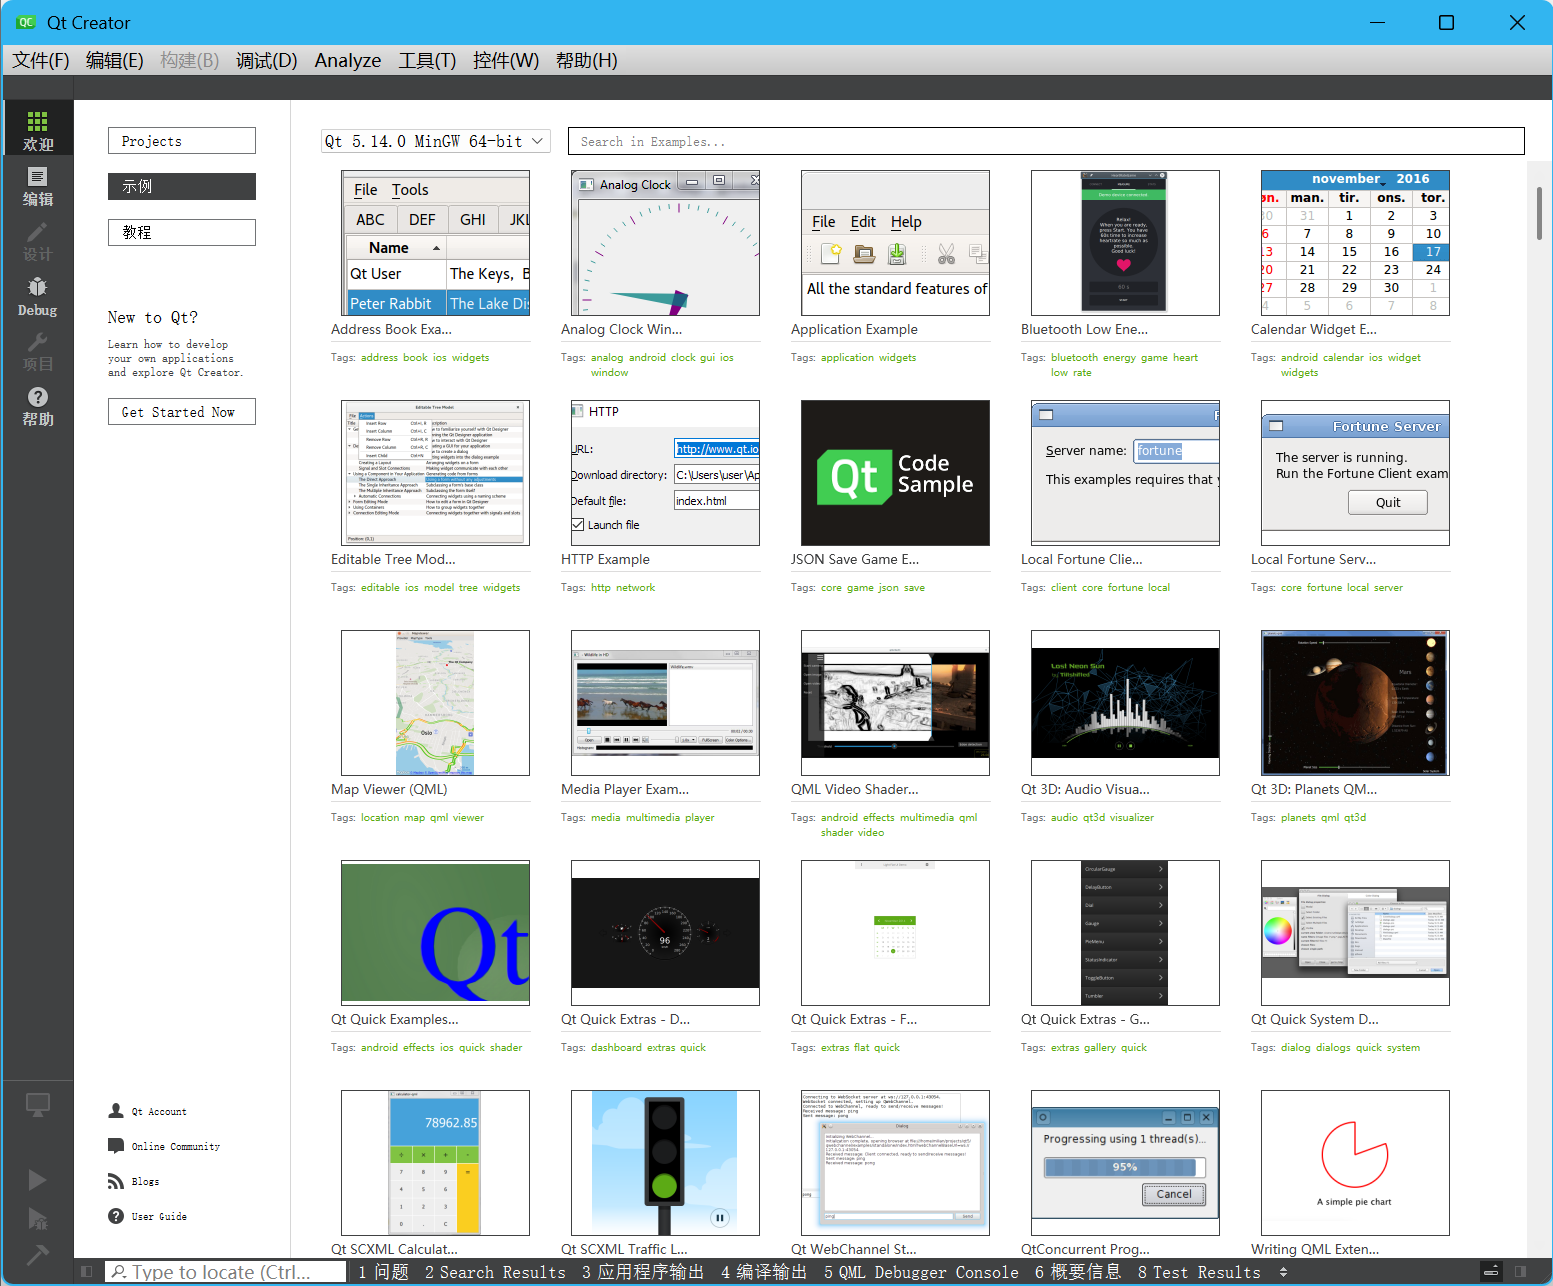
Task: Select the 'http' tag link
Action: tap(600, 587)
